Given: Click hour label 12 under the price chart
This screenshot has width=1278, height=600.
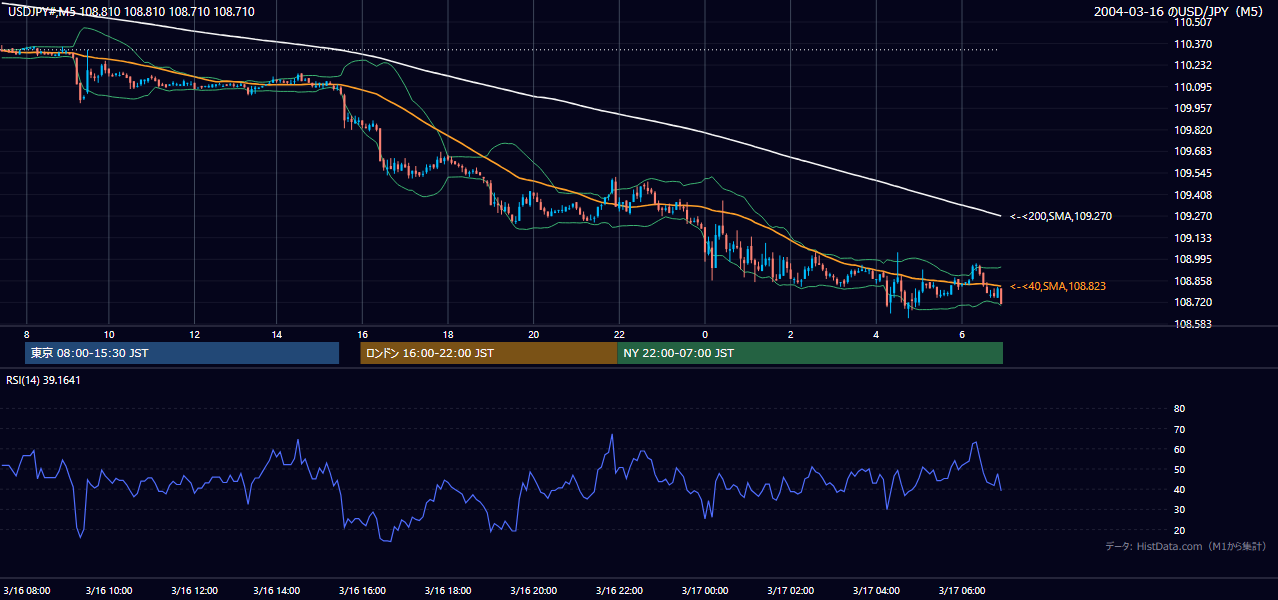Looking at the screenshot, I should (194, 334).
